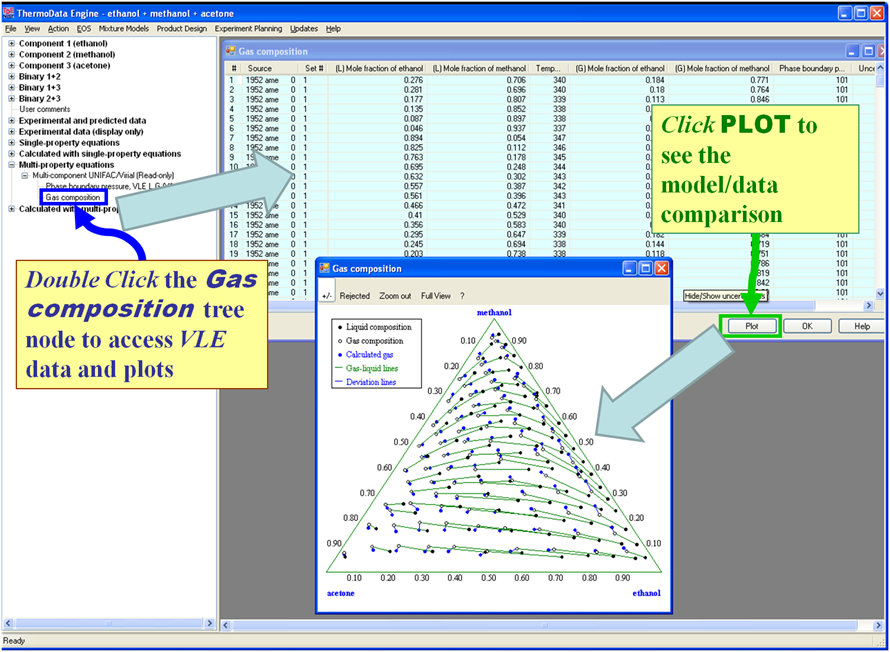The width and height of the screenshot is (890, 652).
Task: Click cell value 0.706 in first row
Action: [515, 80]
